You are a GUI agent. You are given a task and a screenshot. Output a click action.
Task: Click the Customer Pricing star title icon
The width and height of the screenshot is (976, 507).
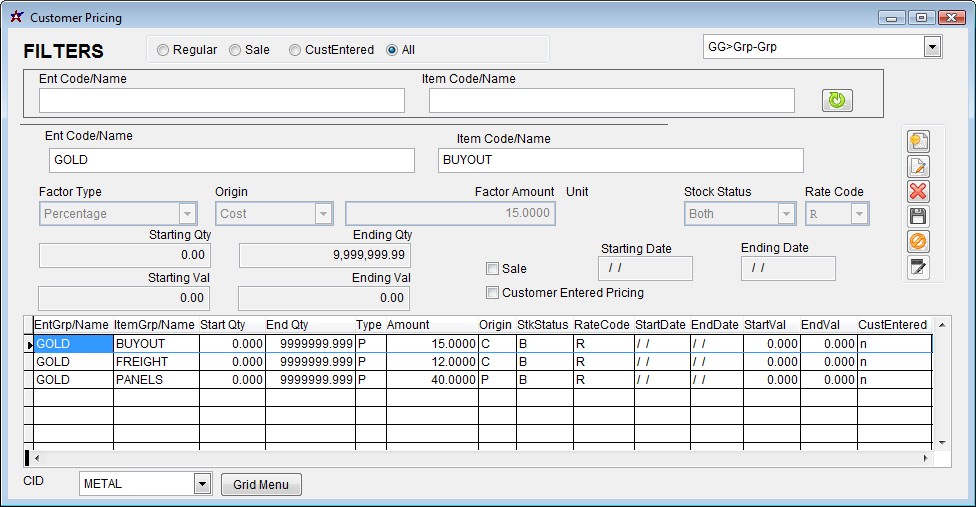(16, 18)
